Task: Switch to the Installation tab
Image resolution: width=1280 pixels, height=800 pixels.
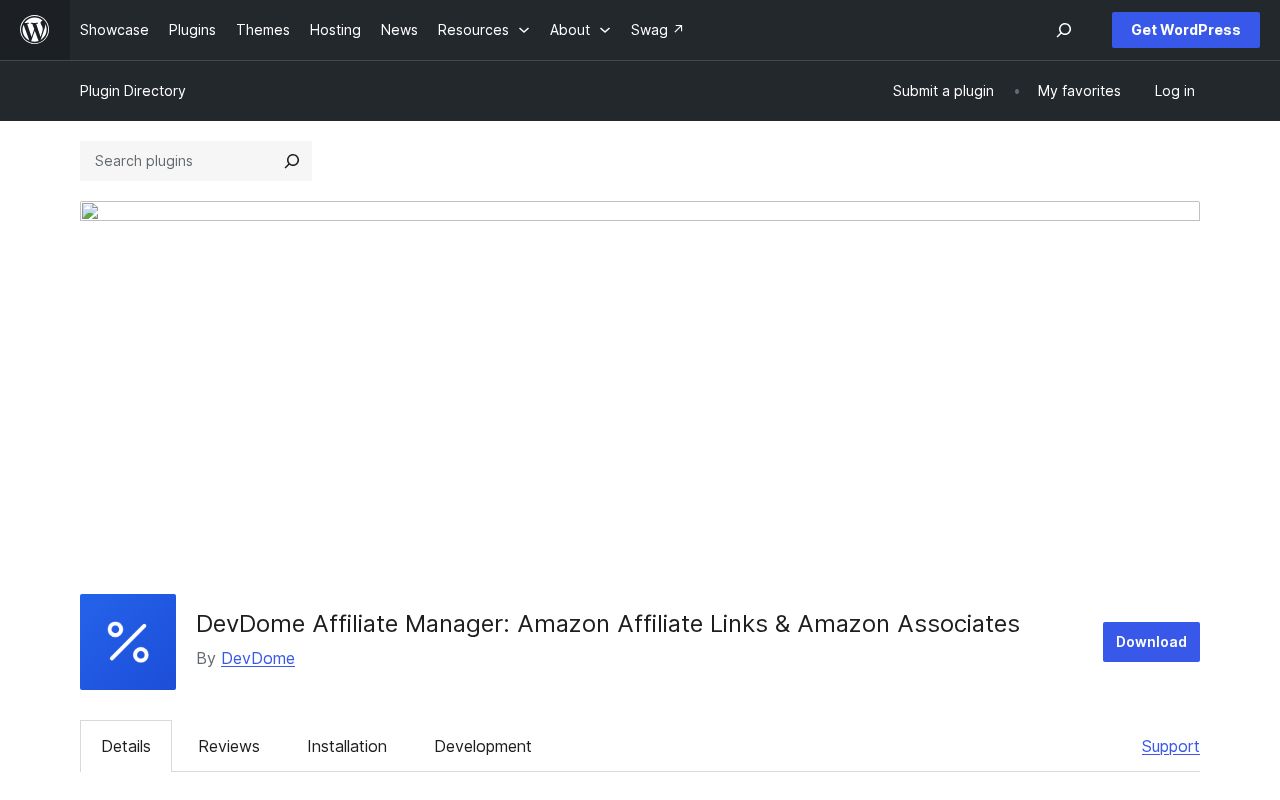Action: point(347,746)
